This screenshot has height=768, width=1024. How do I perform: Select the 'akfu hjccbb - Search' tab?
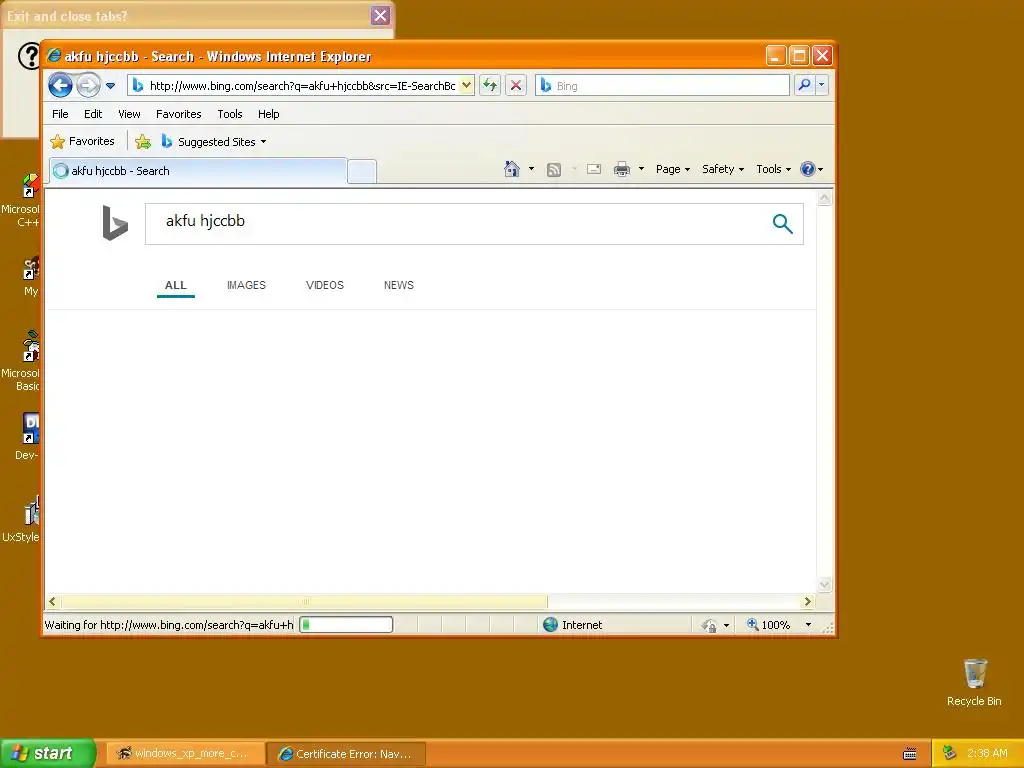(x=198, y=171)
